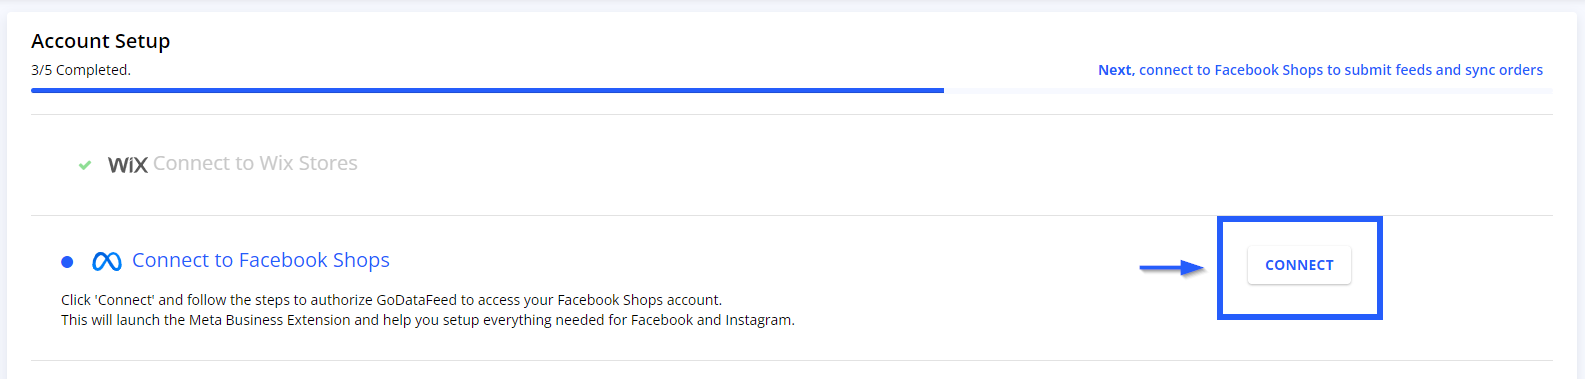Click the '3/5 Completed.' status text
This screenshot has height=379, width=1585.
pyautogui.click(x=81, y=70)
